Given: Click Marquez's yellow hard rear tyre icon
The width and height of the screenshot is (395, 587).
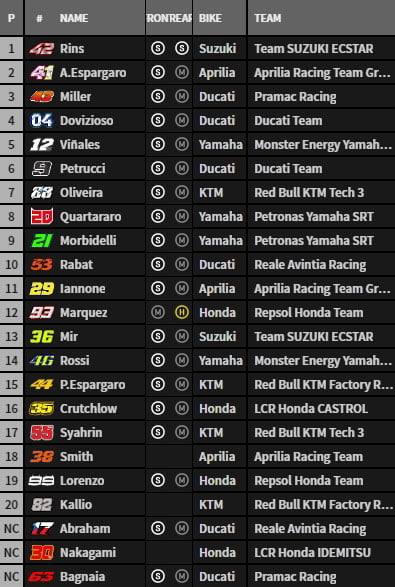Looking at the screenshot, I should point(182,312).
